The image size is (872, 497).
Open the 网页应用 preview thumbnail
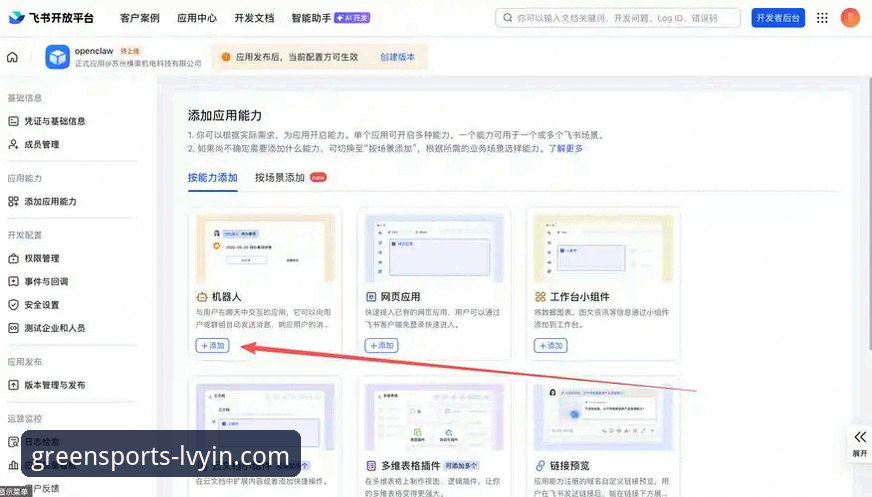(x=434, y=248)
